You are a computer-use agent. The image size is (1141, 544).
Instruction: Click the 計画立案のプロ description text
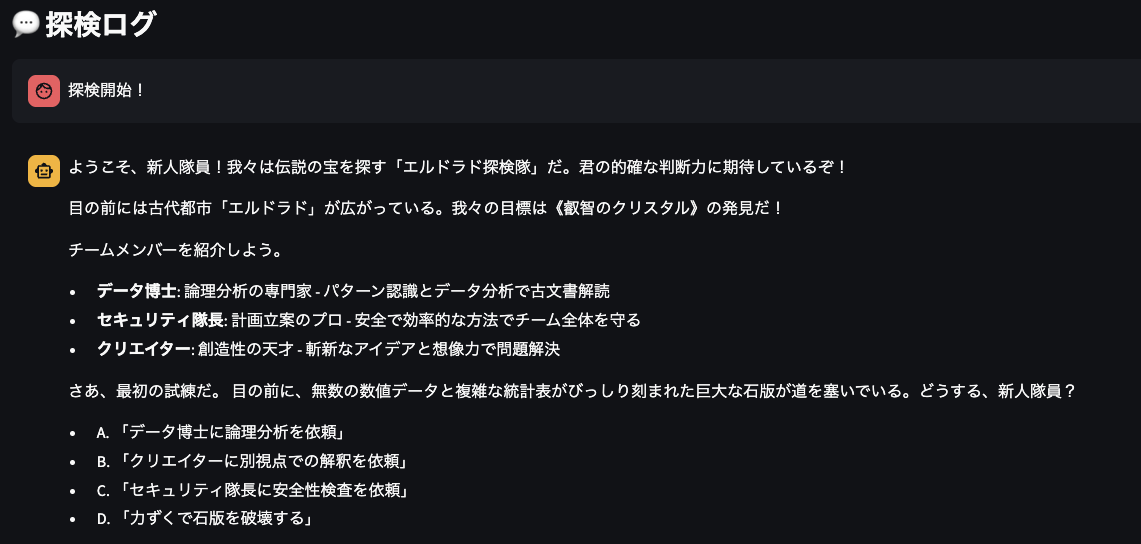(x=287, y=320)
